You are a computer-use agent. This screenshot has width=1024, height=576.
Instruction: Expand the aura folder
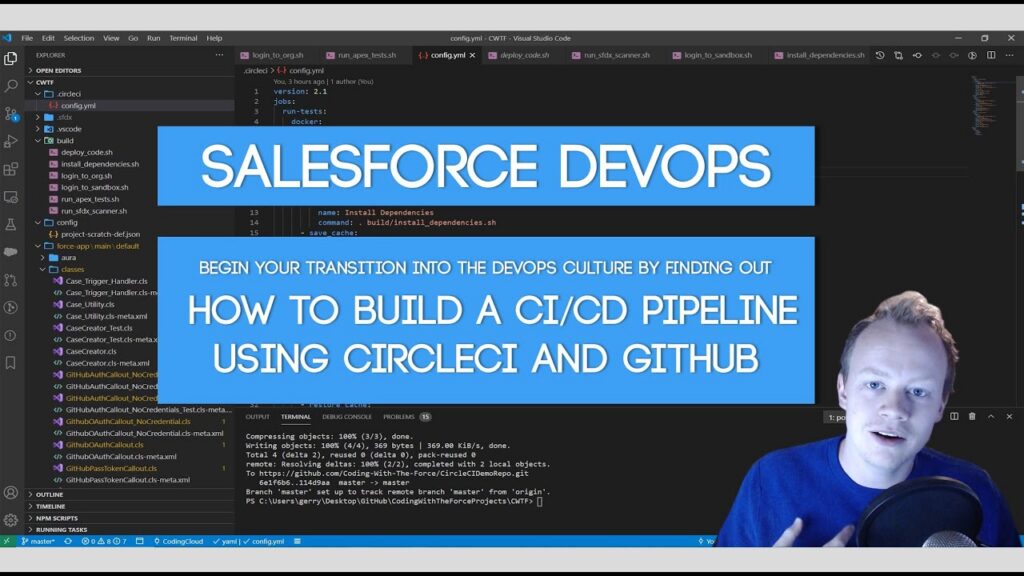[68, 257]
